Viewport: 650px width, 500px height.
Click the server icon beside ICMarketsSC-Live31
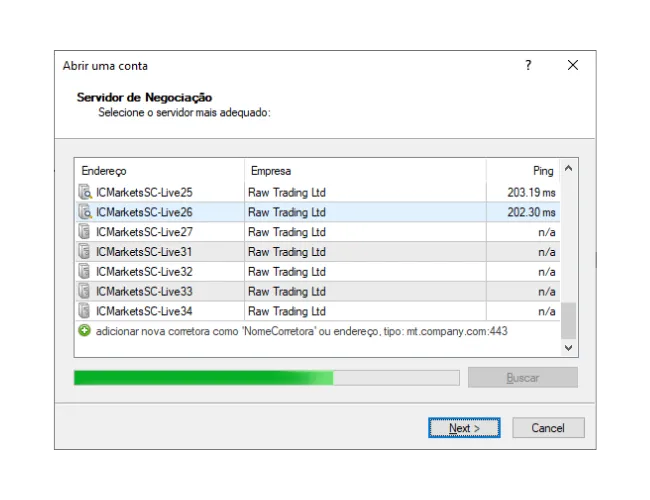[x=85, y=252]
